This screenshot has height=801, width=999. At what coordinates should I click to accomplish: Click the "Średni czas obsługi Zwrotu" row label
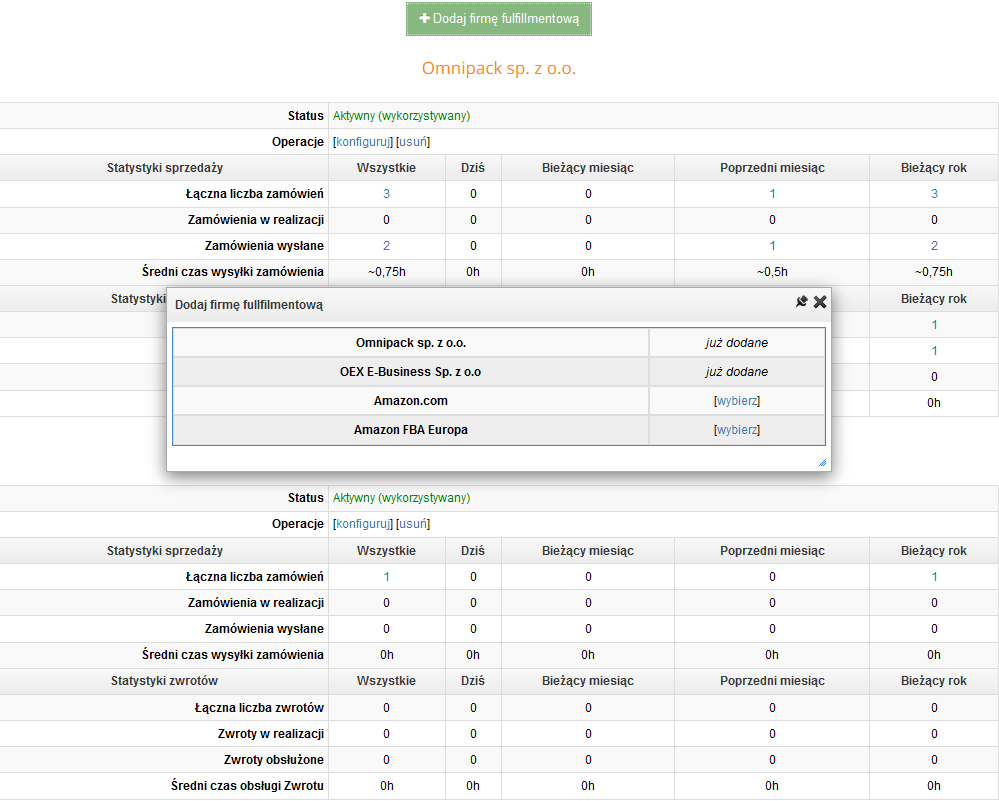point(247,786)
